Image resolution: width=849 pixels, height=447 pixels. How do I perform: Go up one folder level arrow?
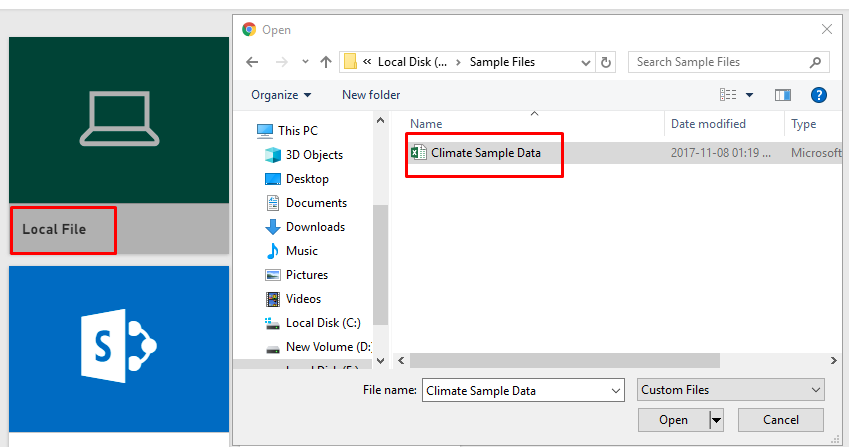click(x=325, y=62)
